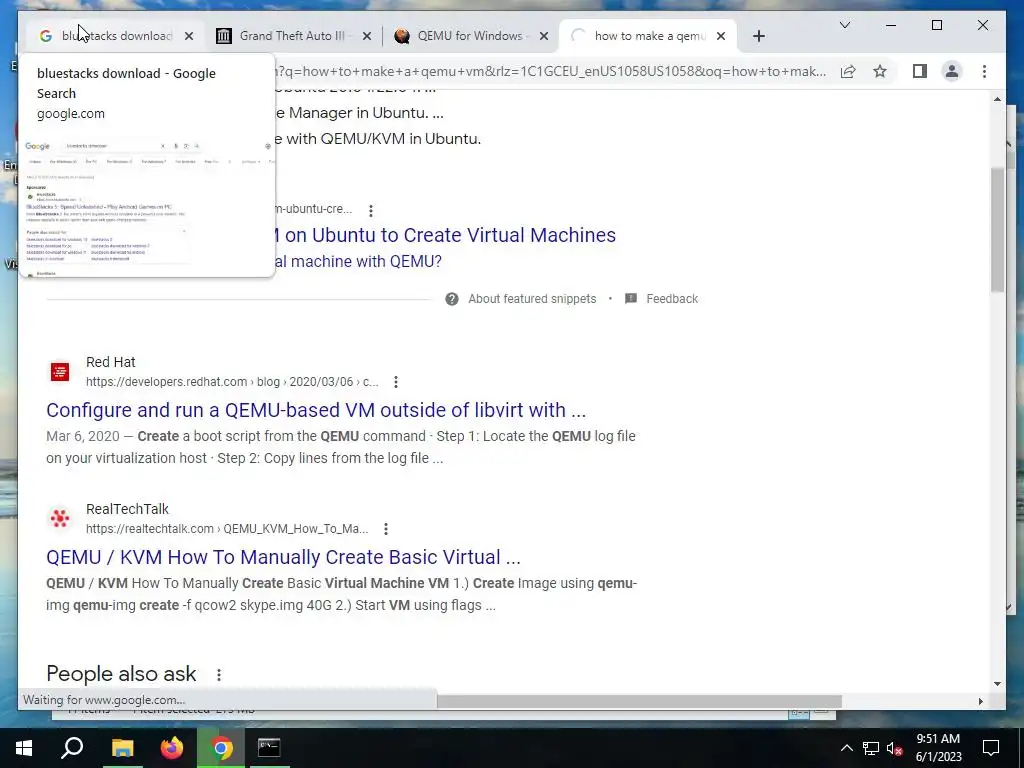Open QEMU / KVM How To Manually Create link
1024x768 pixels.
click(283, 557)
